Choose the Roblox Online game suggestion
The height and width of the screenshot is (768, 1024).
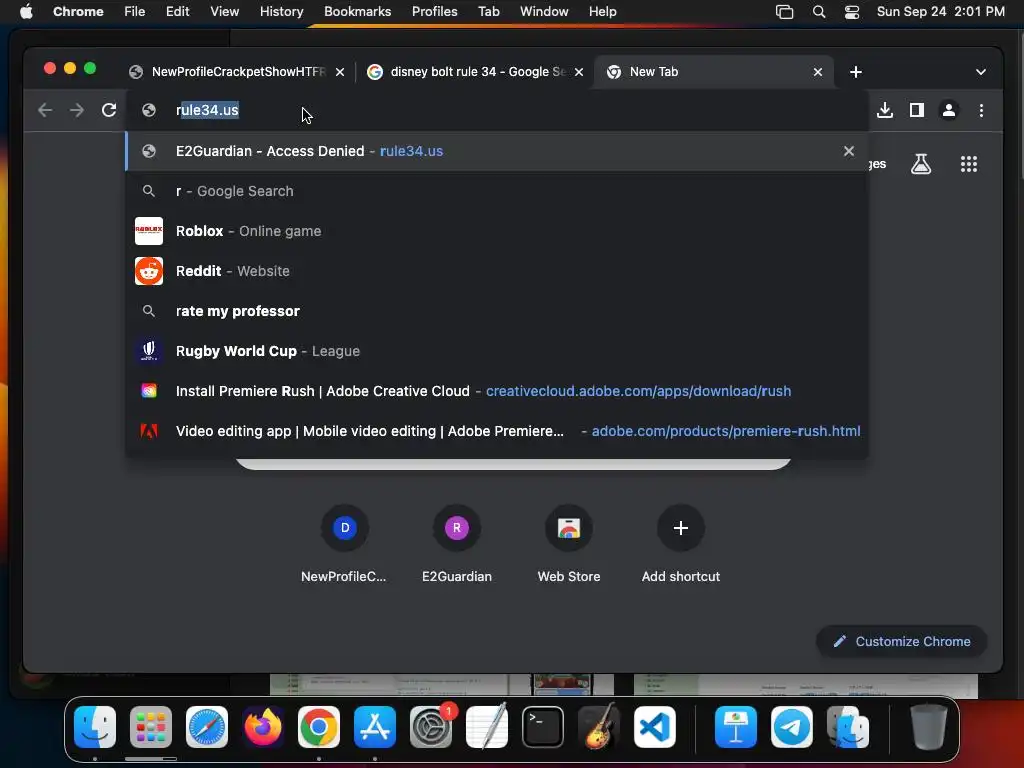[496, 231]
